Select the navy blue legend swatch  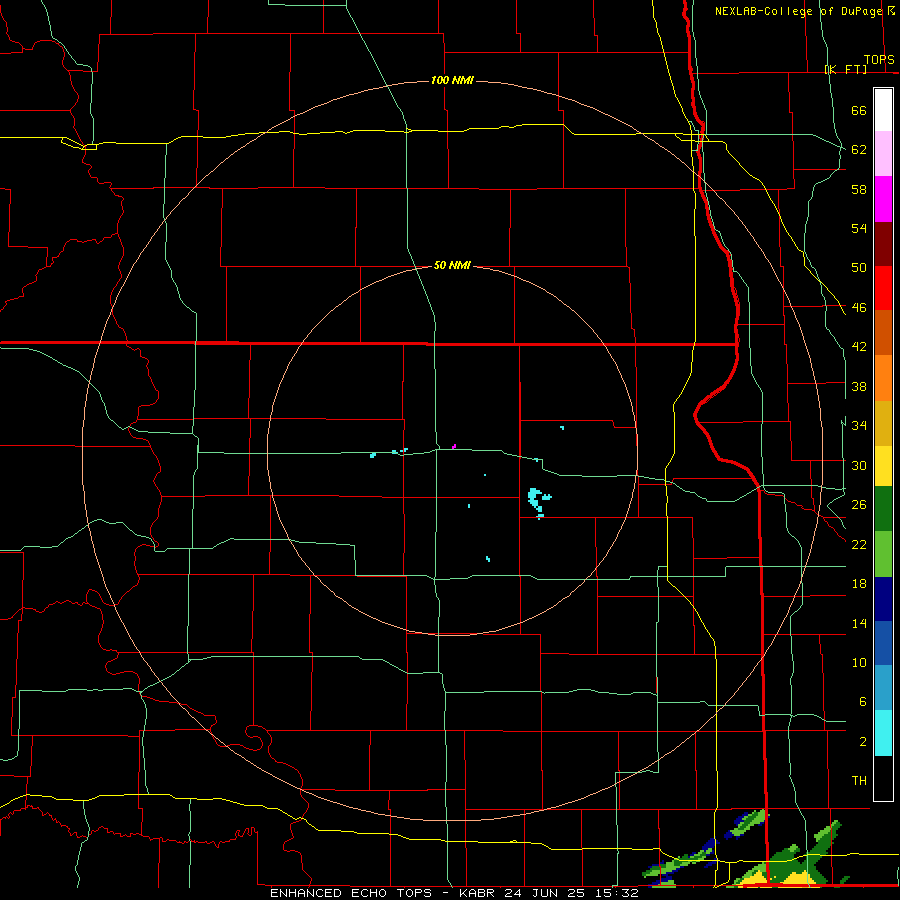click(x=883, y=599)
